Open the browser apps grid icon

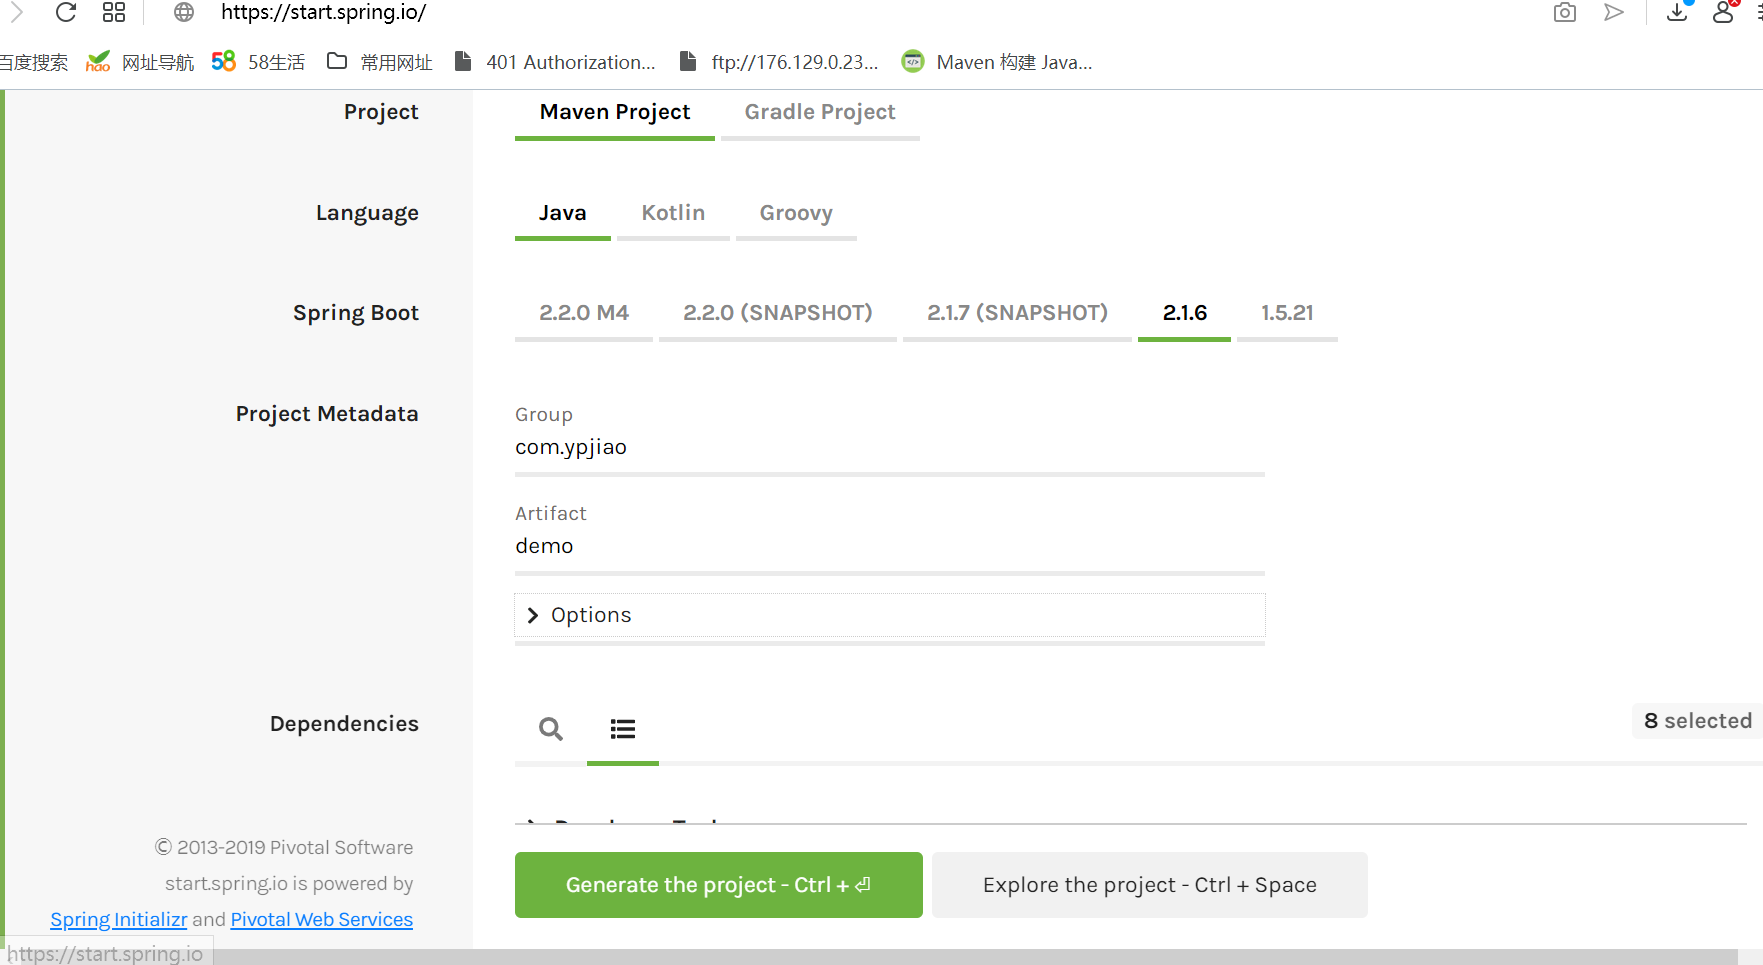coord(114,12)
